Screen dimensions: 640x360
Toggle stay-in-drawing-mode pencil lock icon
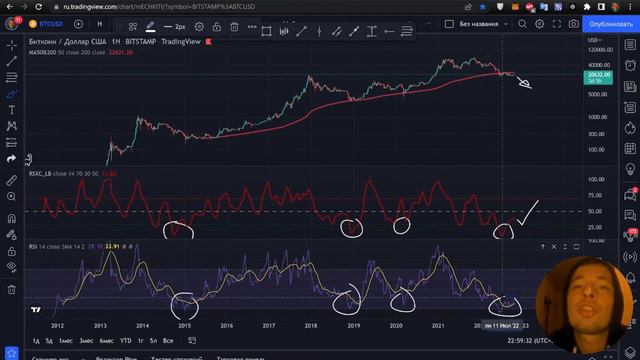click(x=11, y=235)
